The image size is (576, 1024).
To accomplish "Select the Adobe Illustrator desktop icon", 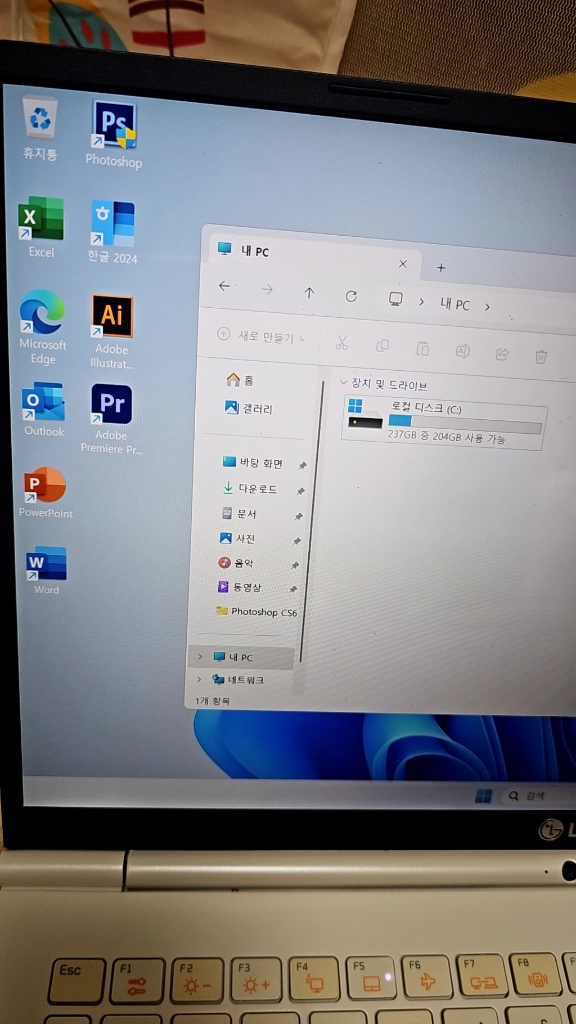I will [x=111, y=332].
